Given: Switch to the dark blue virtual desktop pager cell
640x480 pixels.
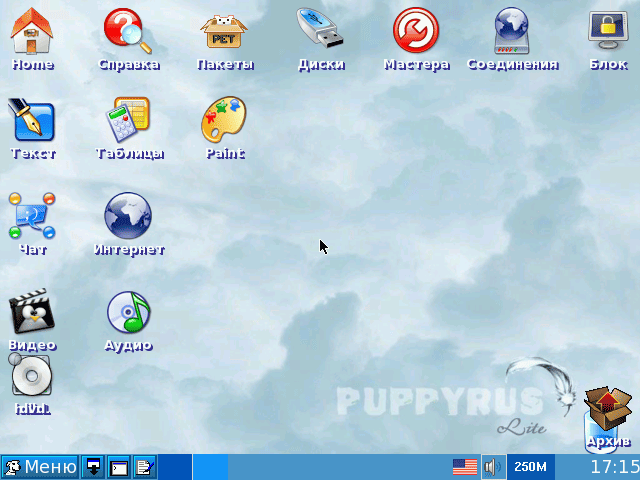Looking at the screenshot, I should [175, 467].
